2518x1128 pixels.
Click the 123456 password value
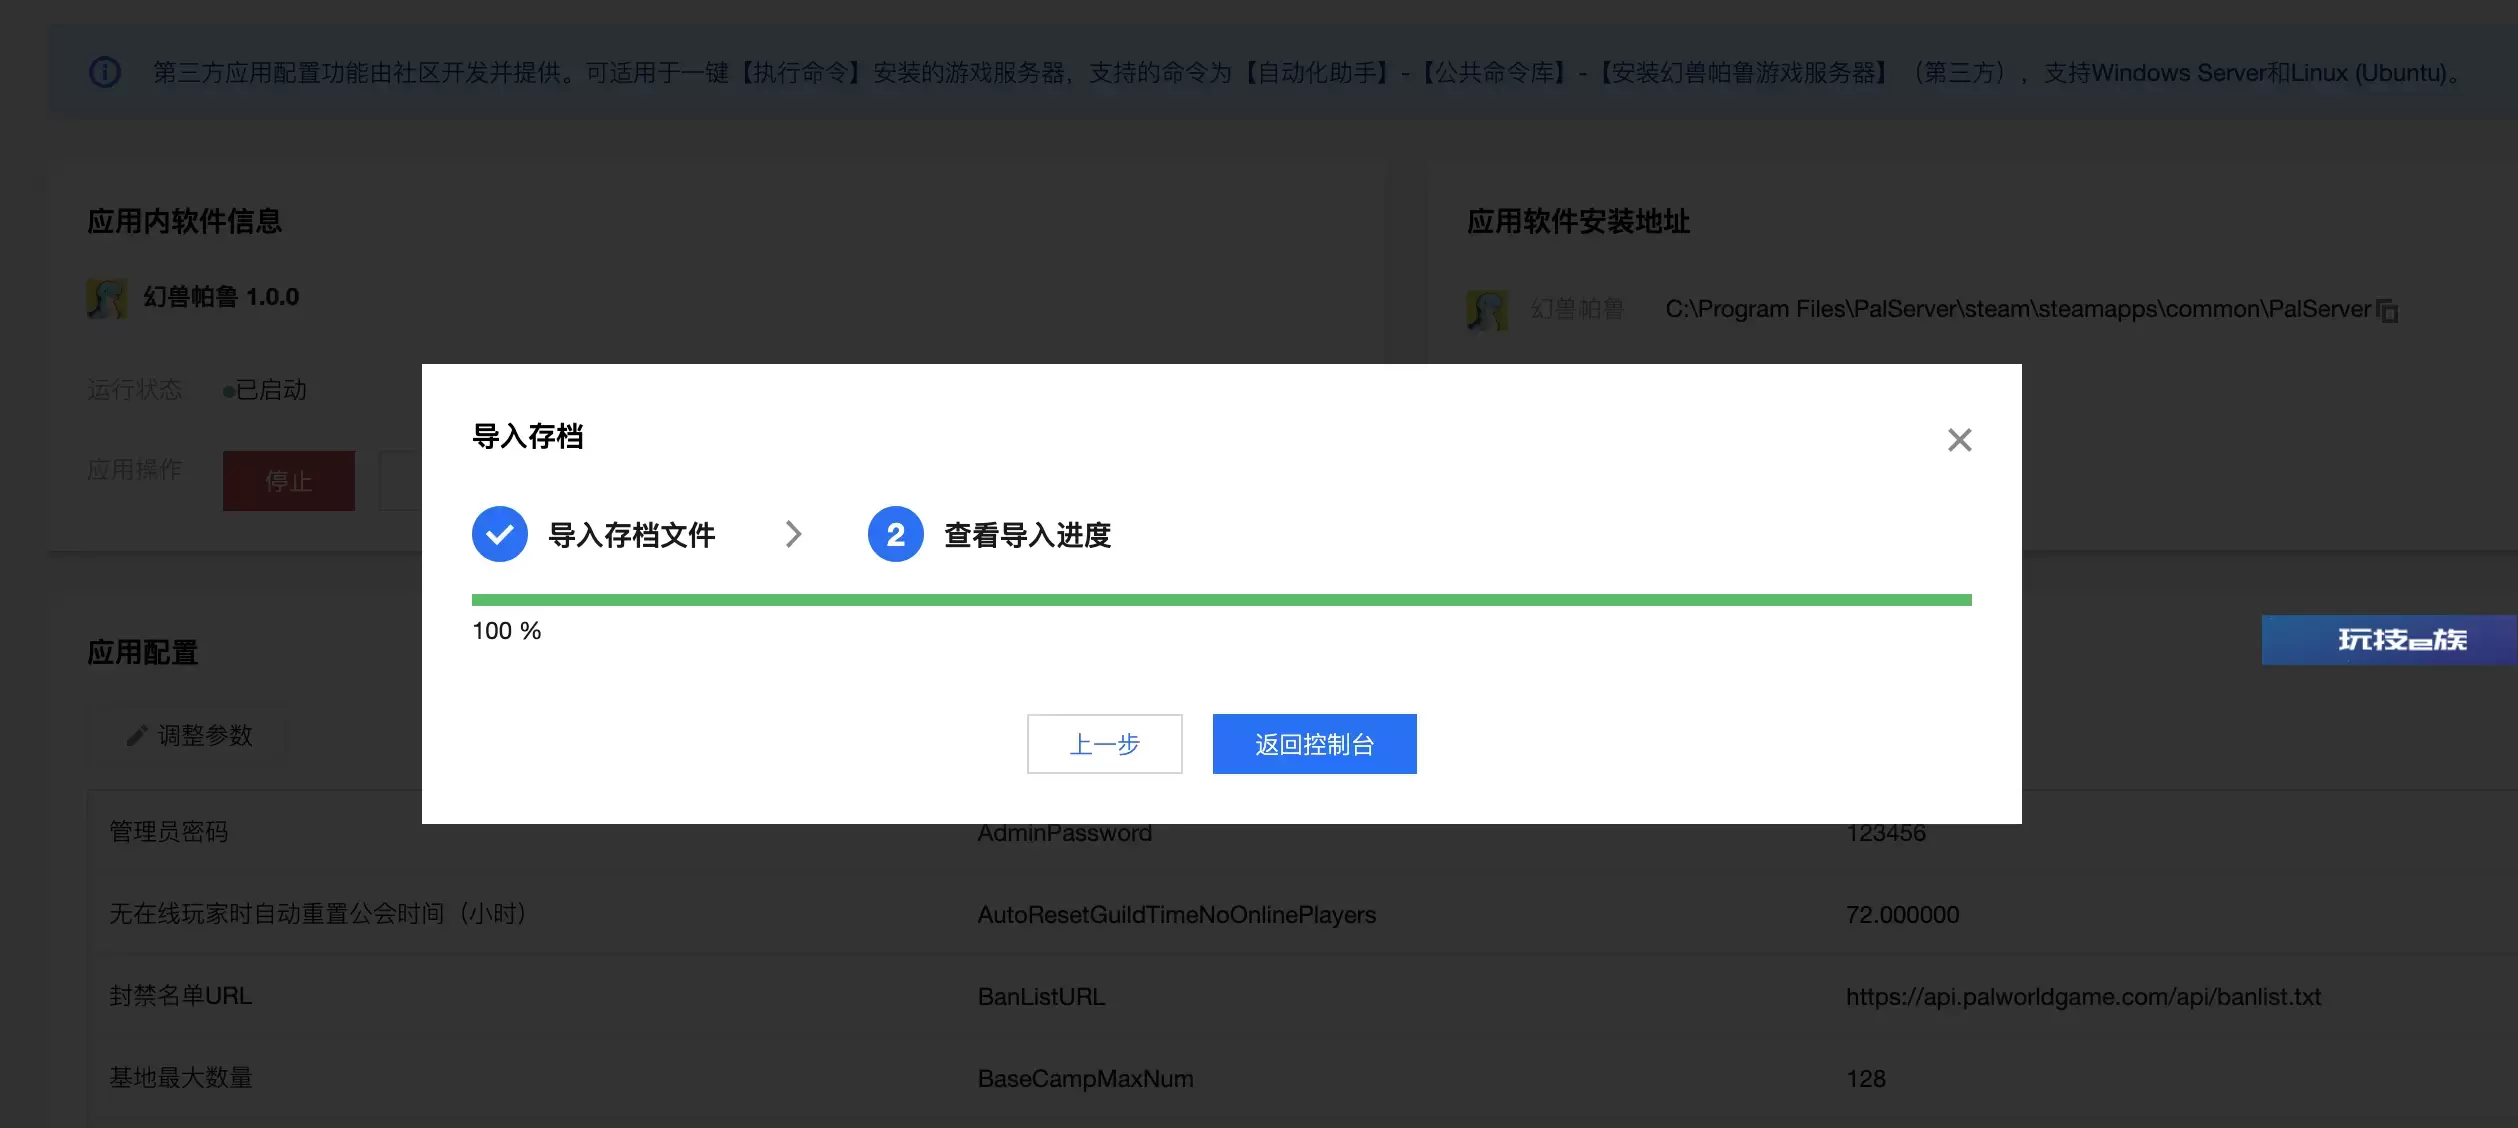pyautogui.click(x=1885, y=833)
